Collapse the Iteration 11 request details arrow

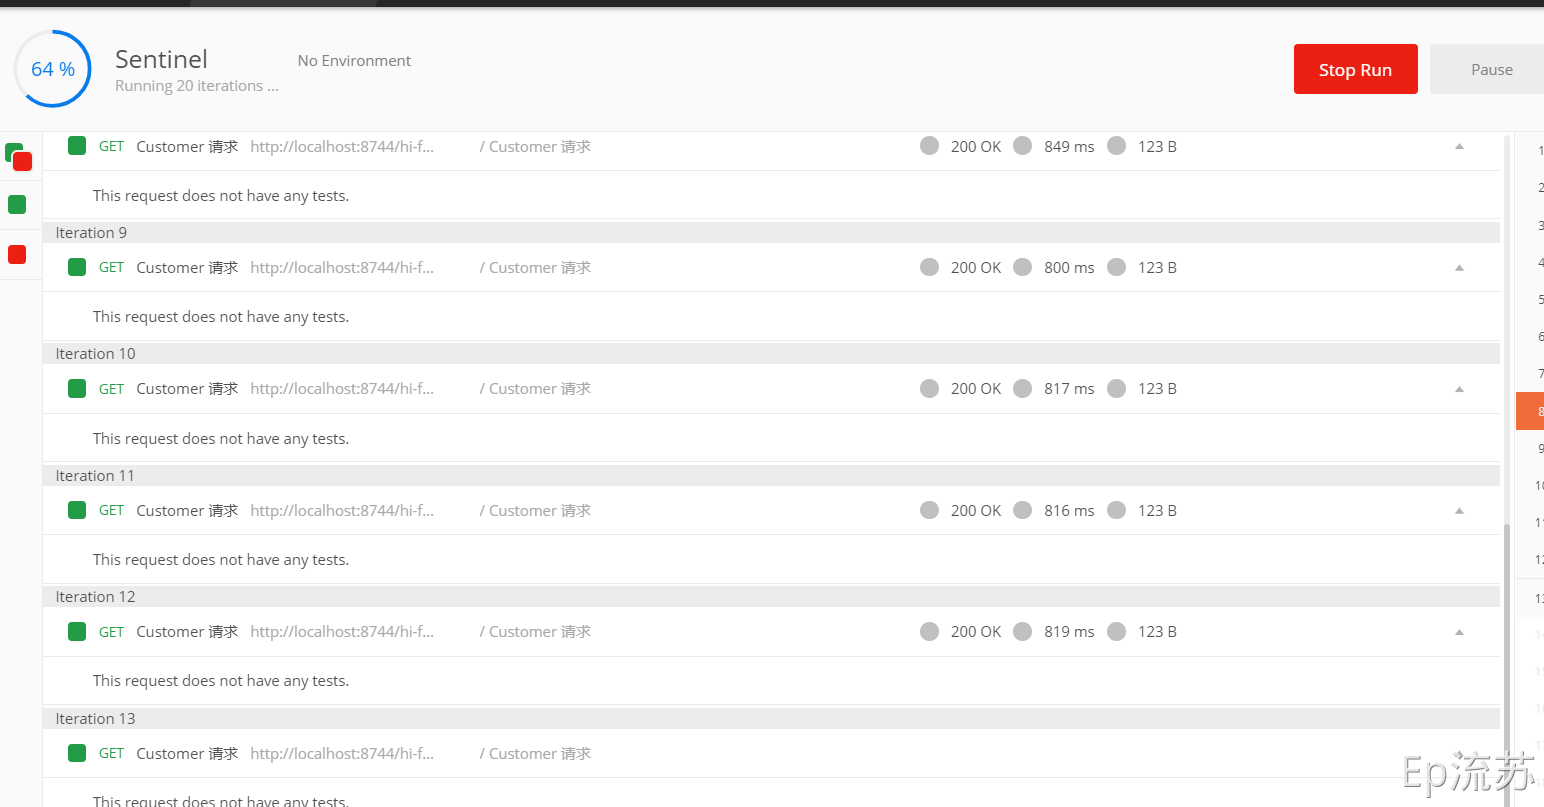click(x=1459, y=510)
